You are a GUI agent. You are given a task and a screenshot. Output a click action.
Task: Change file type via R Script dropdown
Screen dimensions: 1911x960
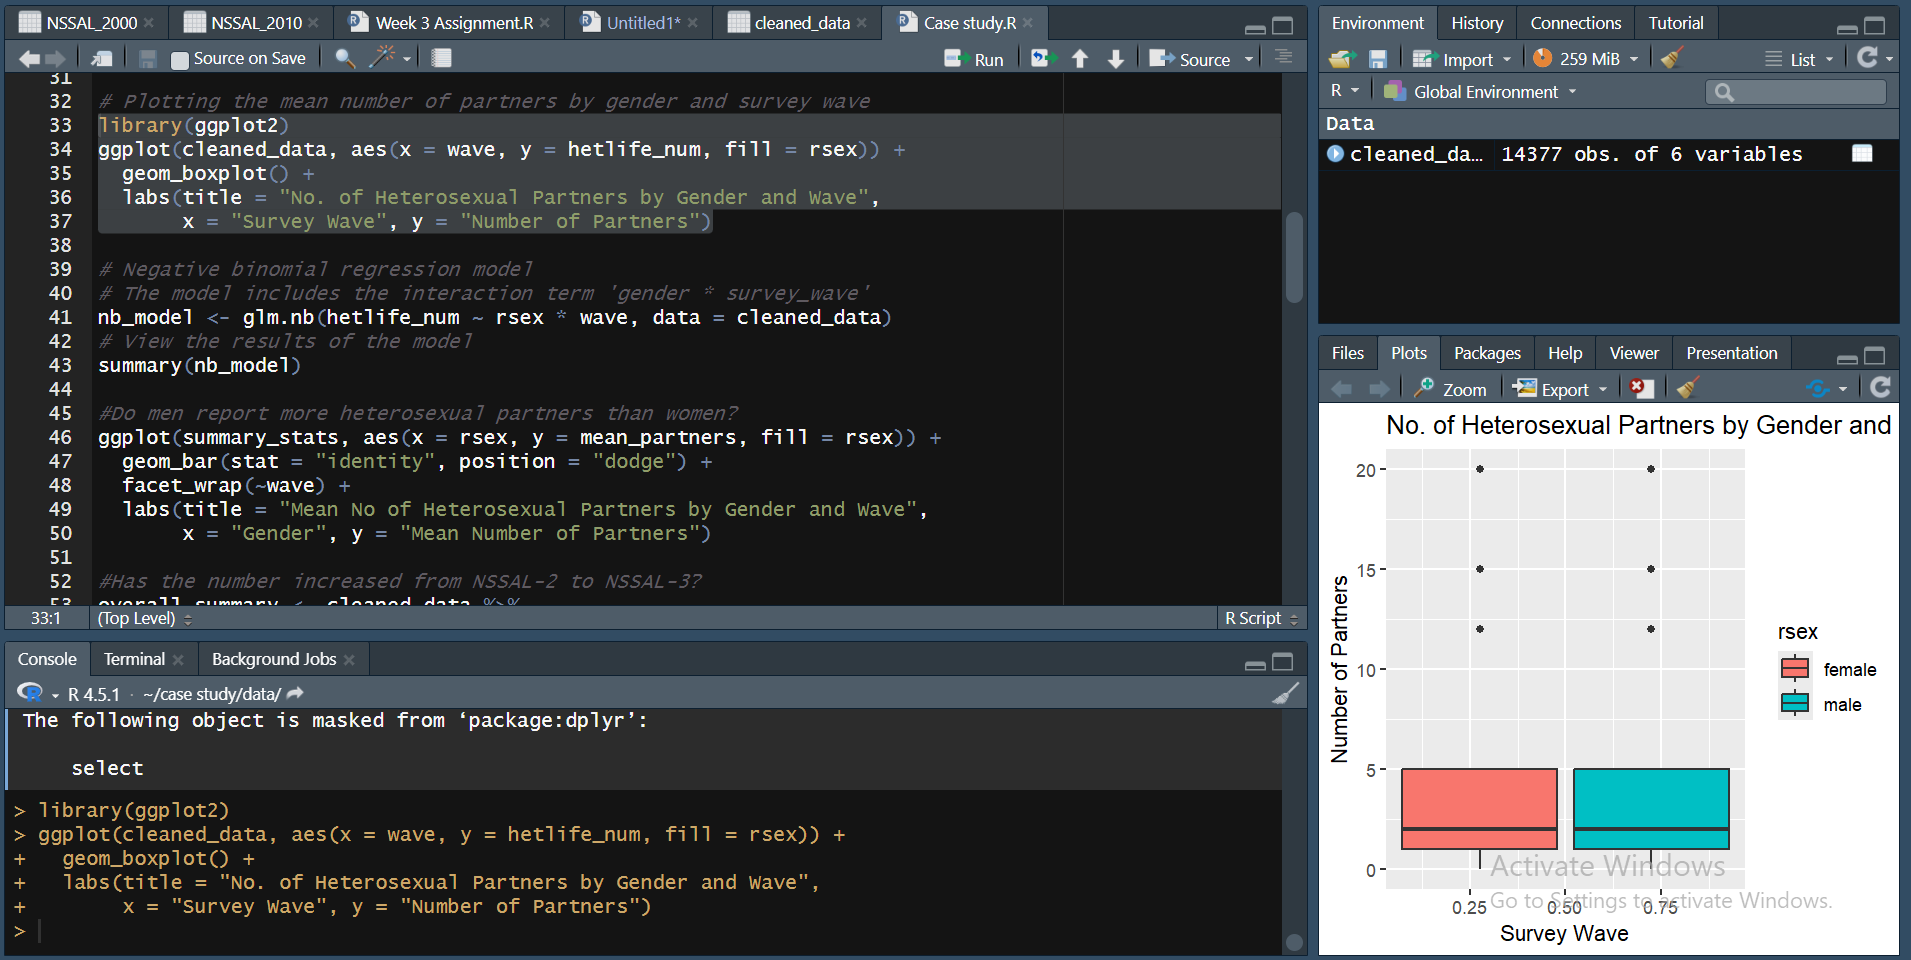pyautogui.click(x=1260, y=618)
